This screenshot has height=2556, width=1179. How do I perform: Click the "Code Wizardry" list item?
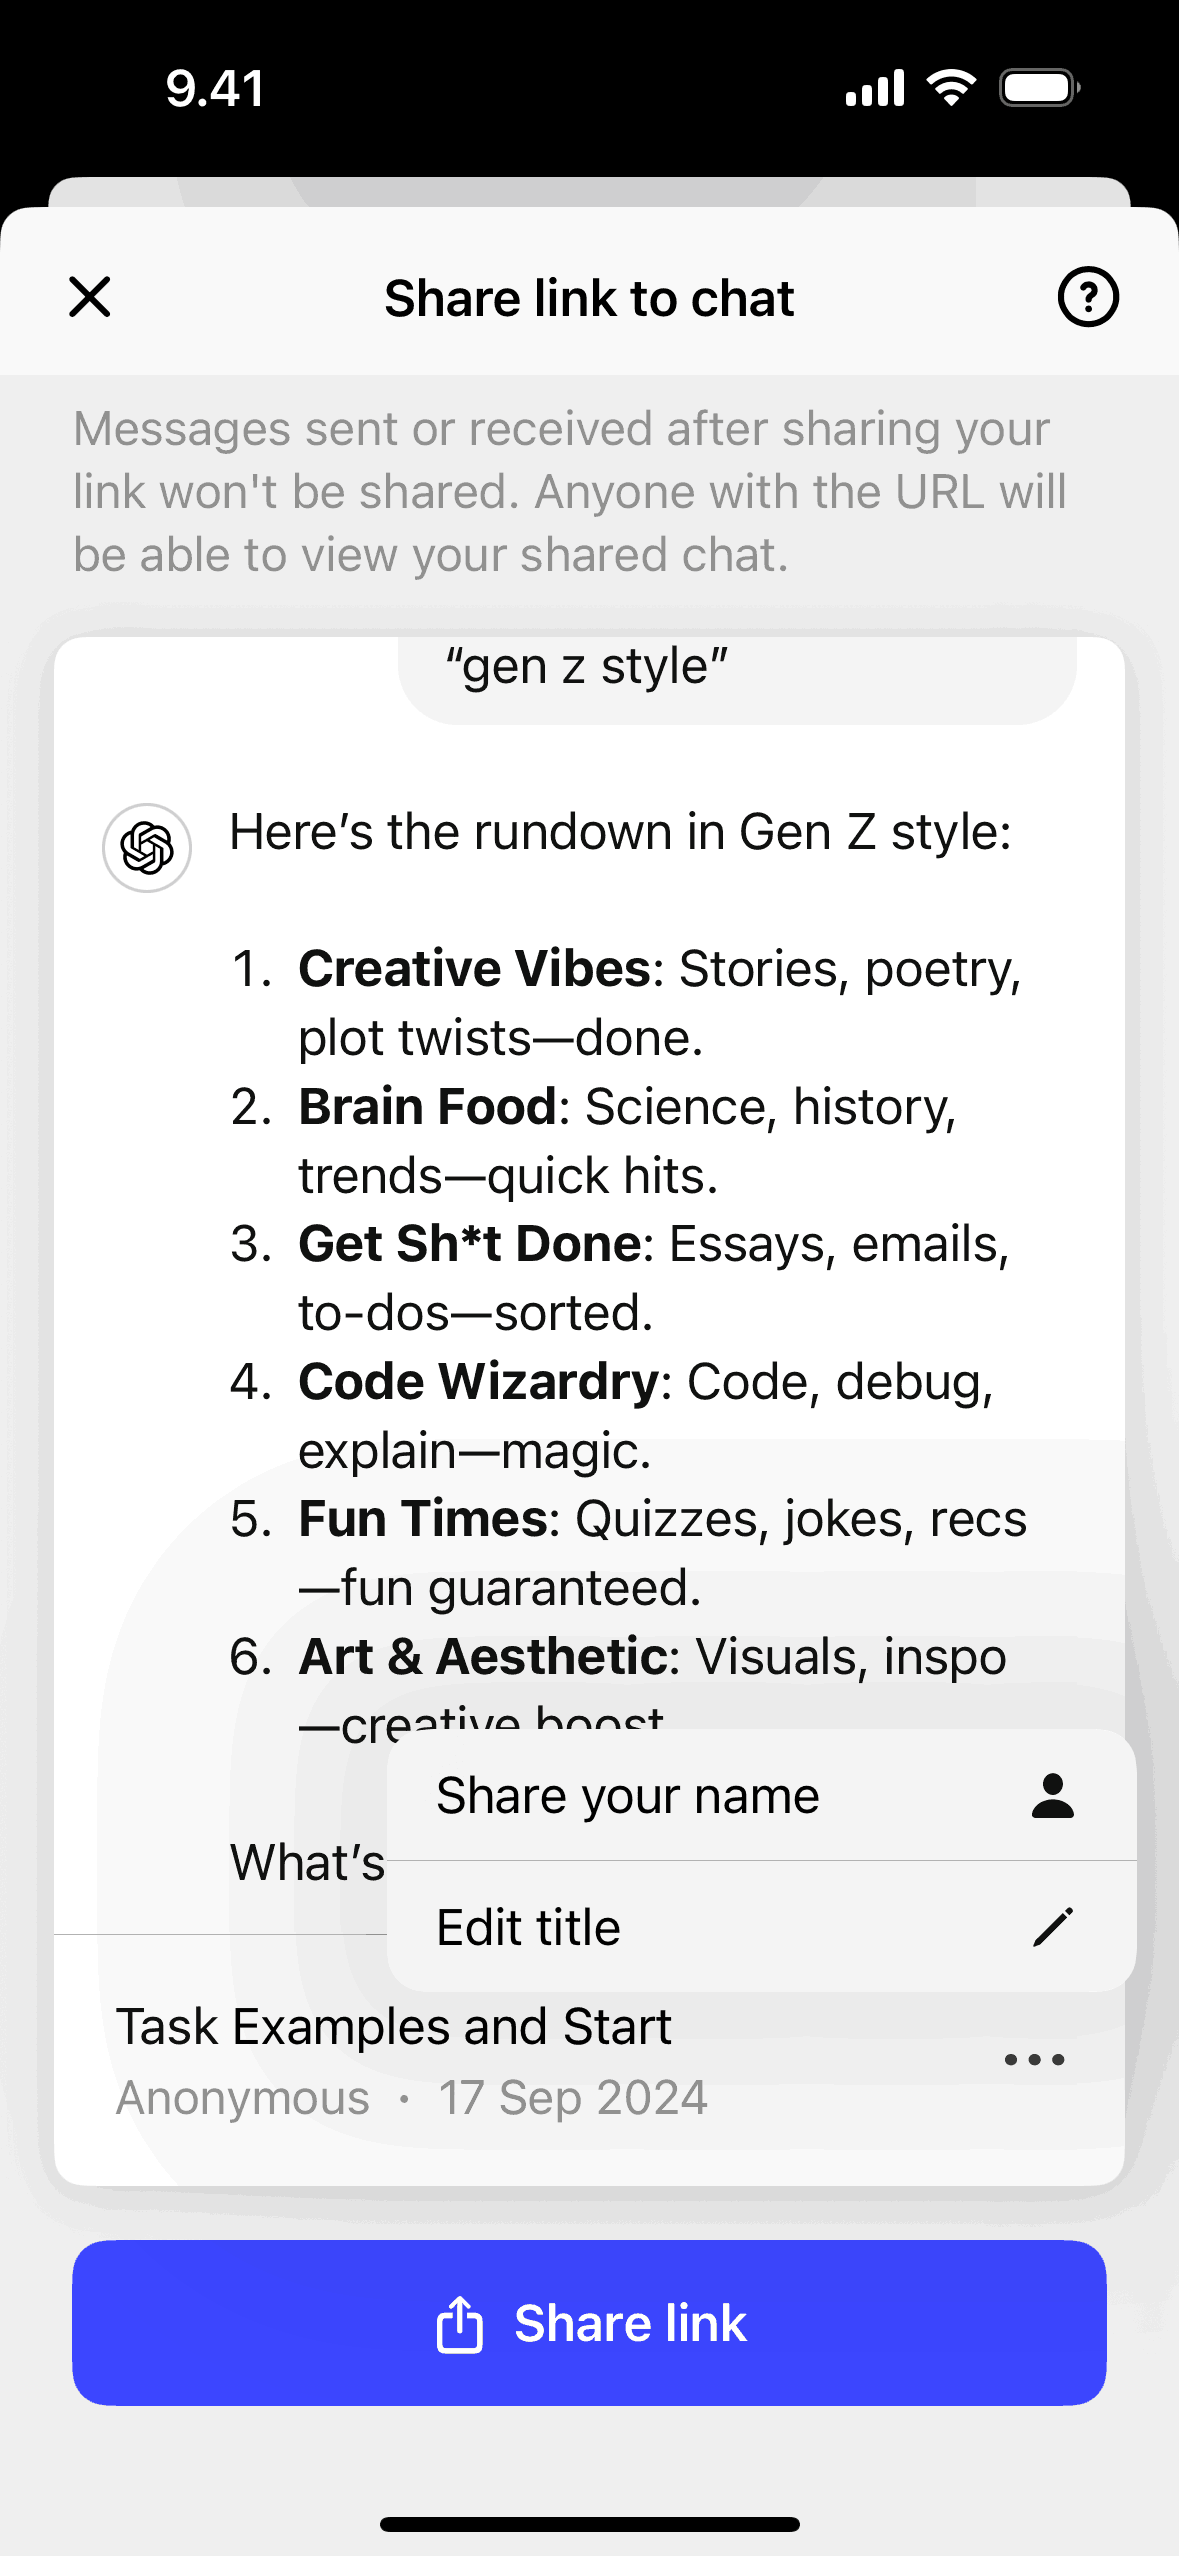click(x=646, y=1415)
